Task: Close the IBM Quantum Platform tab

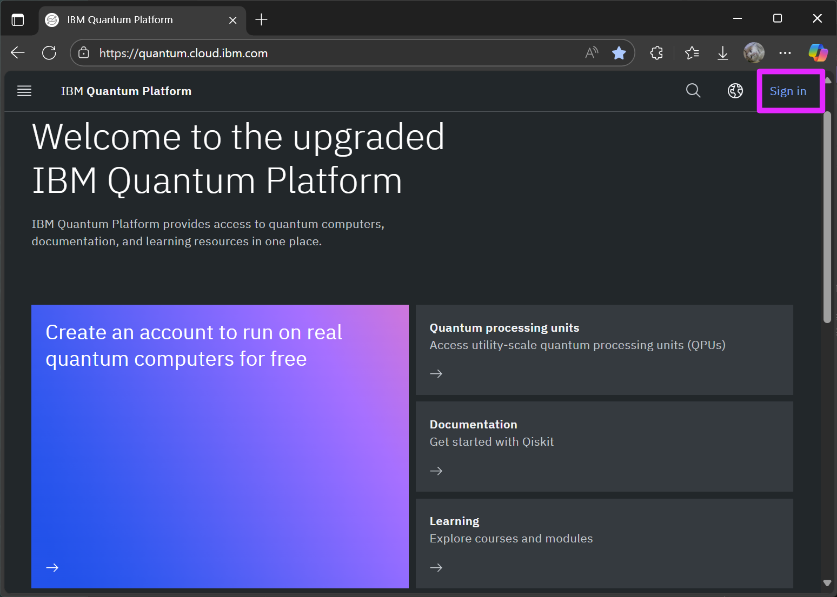Action: click(x=233, y=20)
